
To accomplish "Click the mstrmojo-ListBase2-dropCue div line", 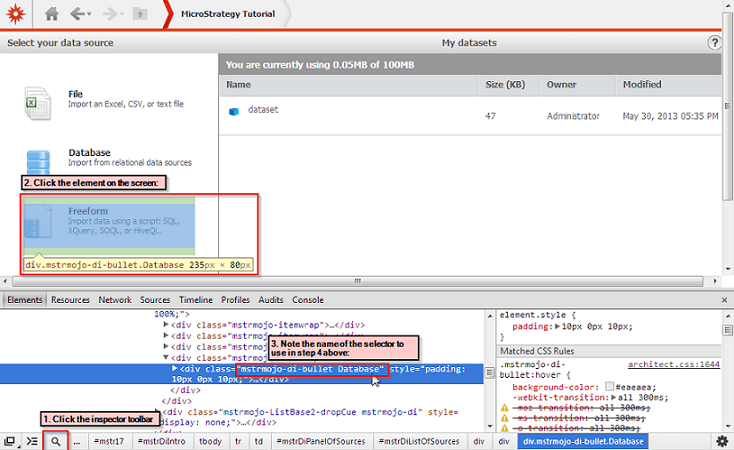I will click(312, 417).
